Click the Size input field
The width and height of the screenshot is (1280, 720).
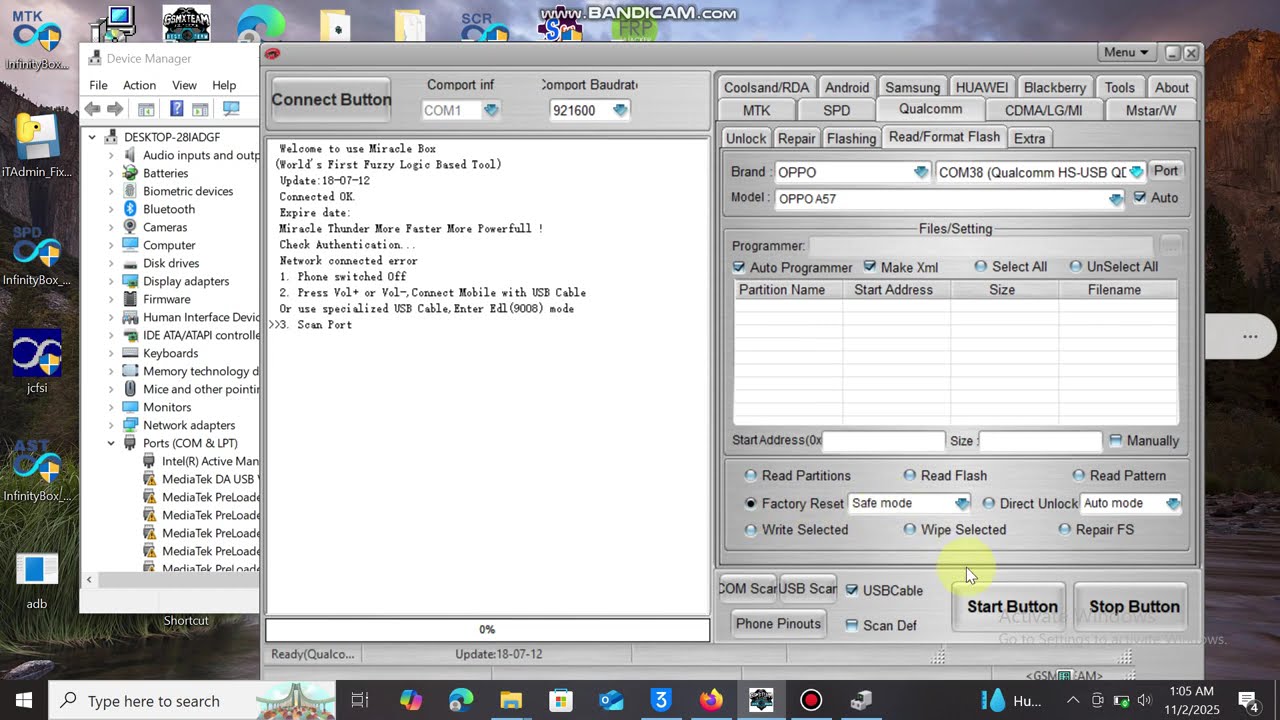[x=1040, y=440]
